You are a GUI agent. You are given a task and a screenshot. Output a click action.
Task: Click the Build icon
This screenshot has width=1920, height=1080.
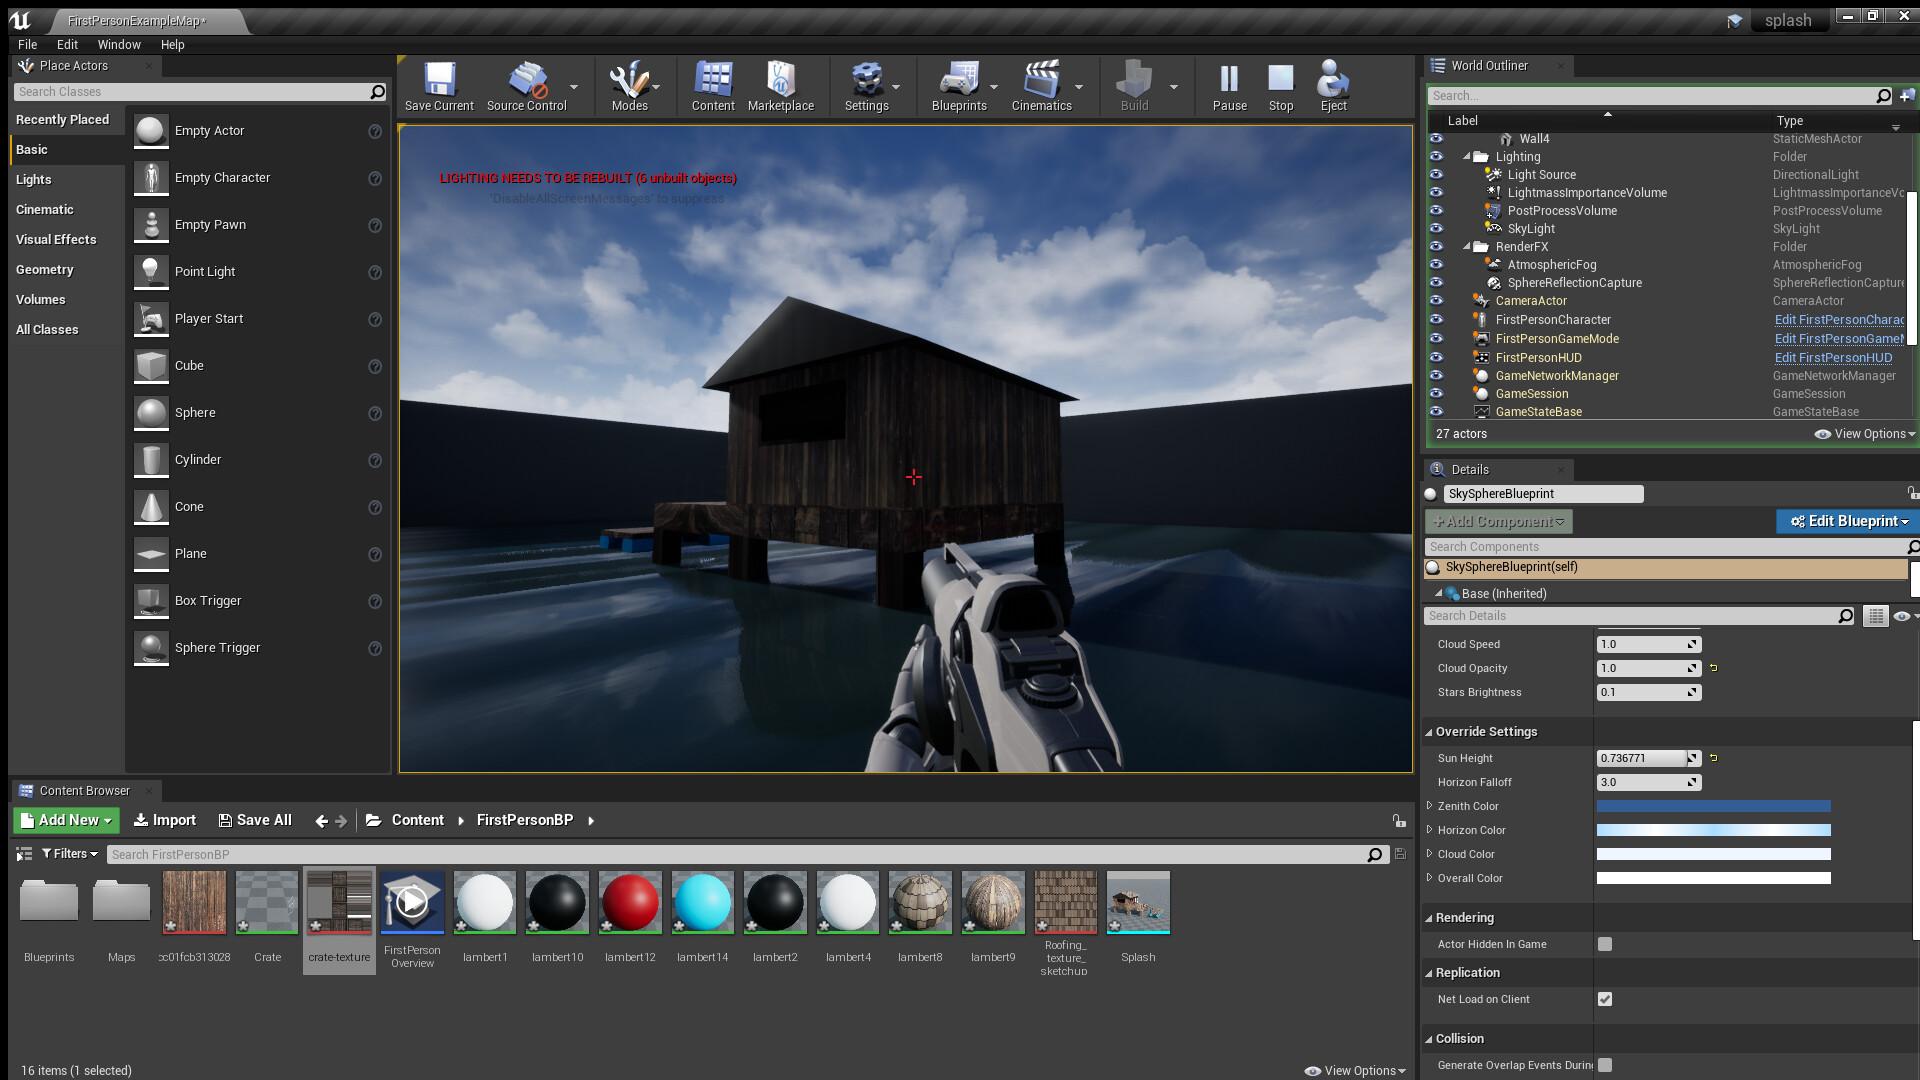click(1133, 80)
